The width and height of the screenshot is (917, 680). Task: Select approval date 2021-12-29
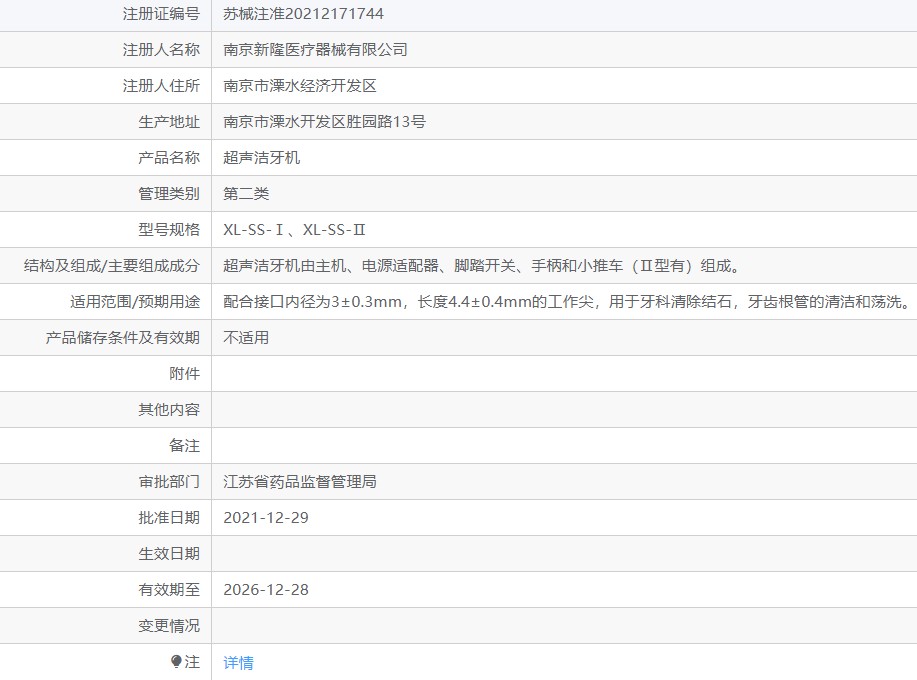coord(266,518)
